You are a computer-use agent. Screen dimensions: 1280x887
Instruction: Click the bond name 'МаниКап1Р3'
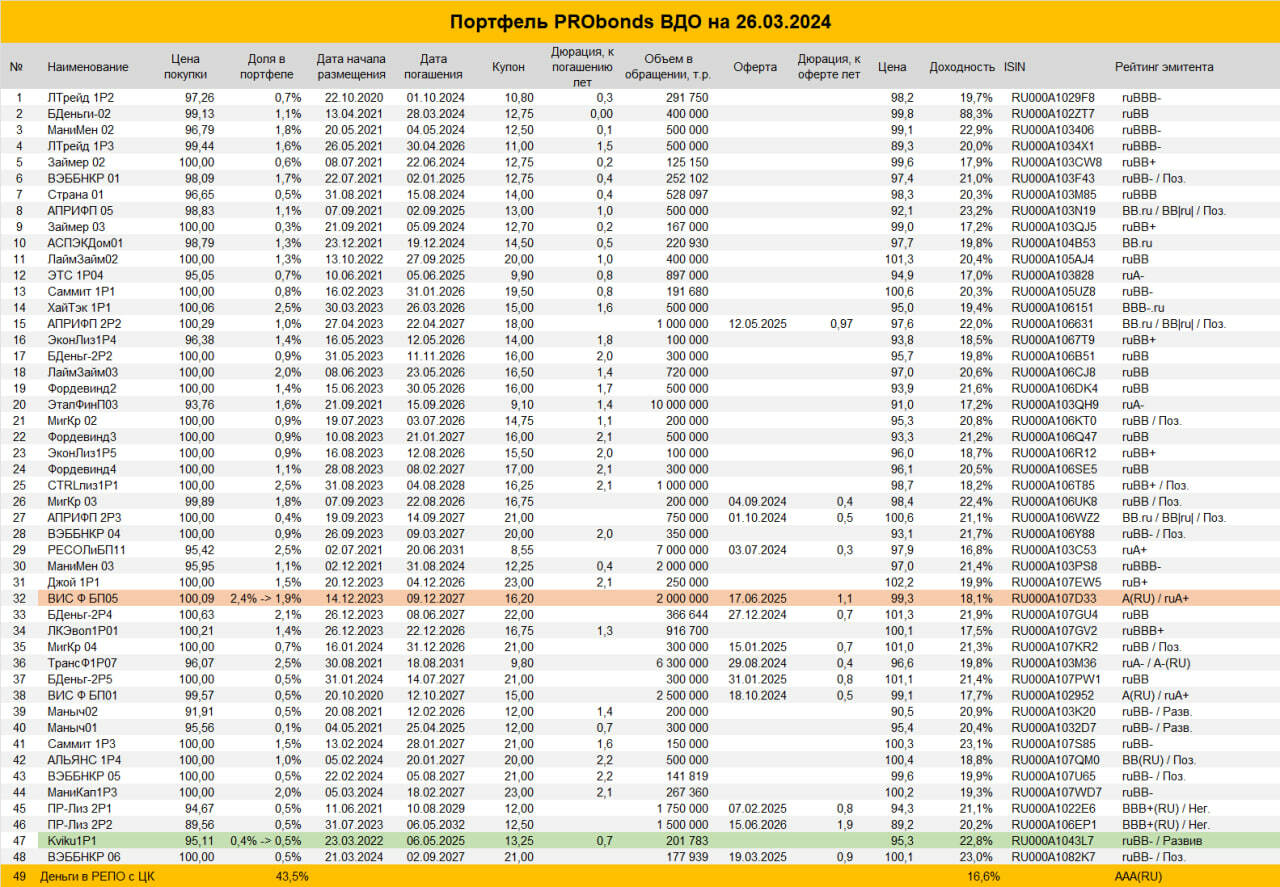pos(83,791)
